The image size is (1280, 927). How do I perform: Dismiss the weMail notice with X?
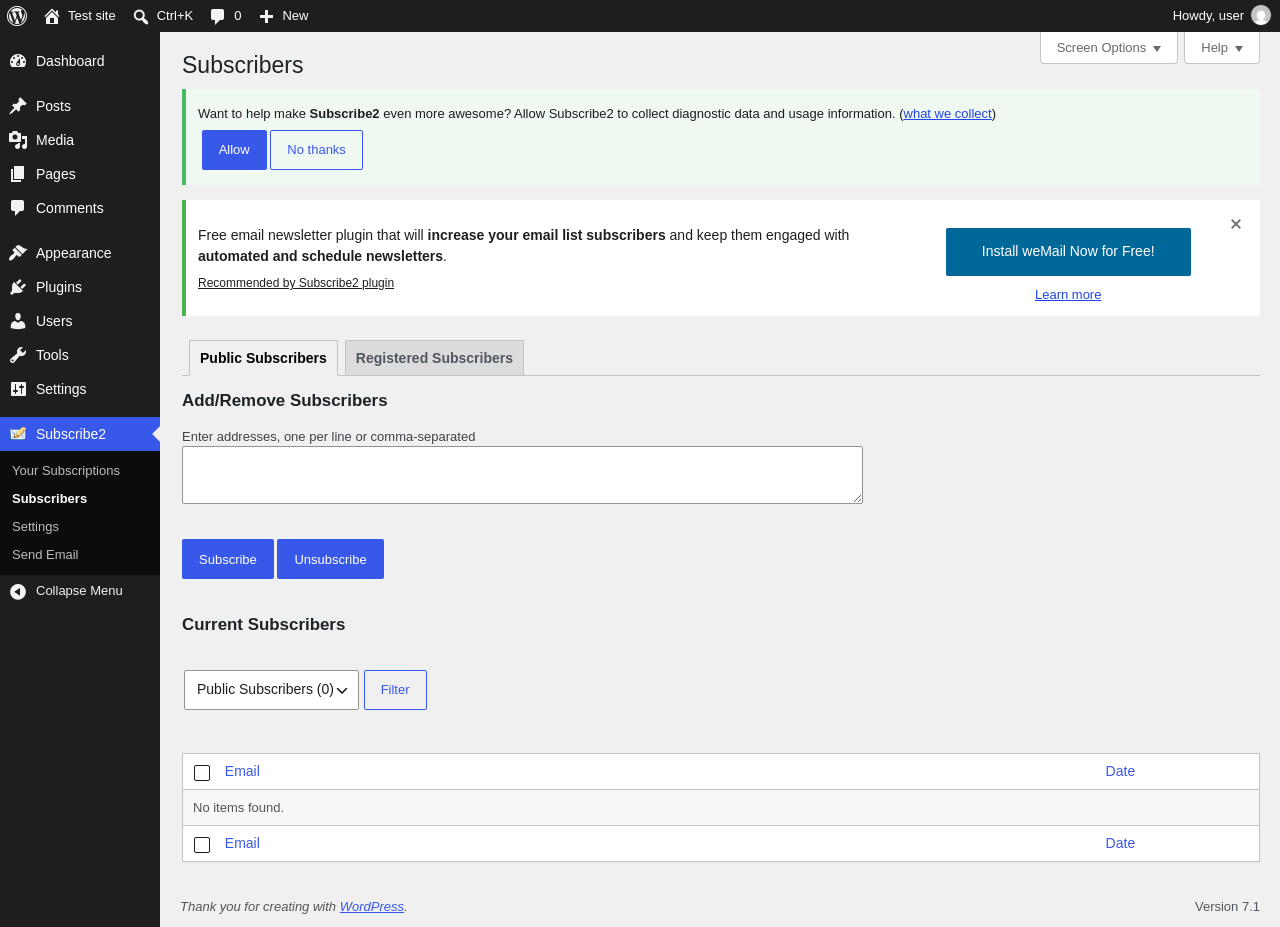pyautogui.click(x=1236, y=224)
